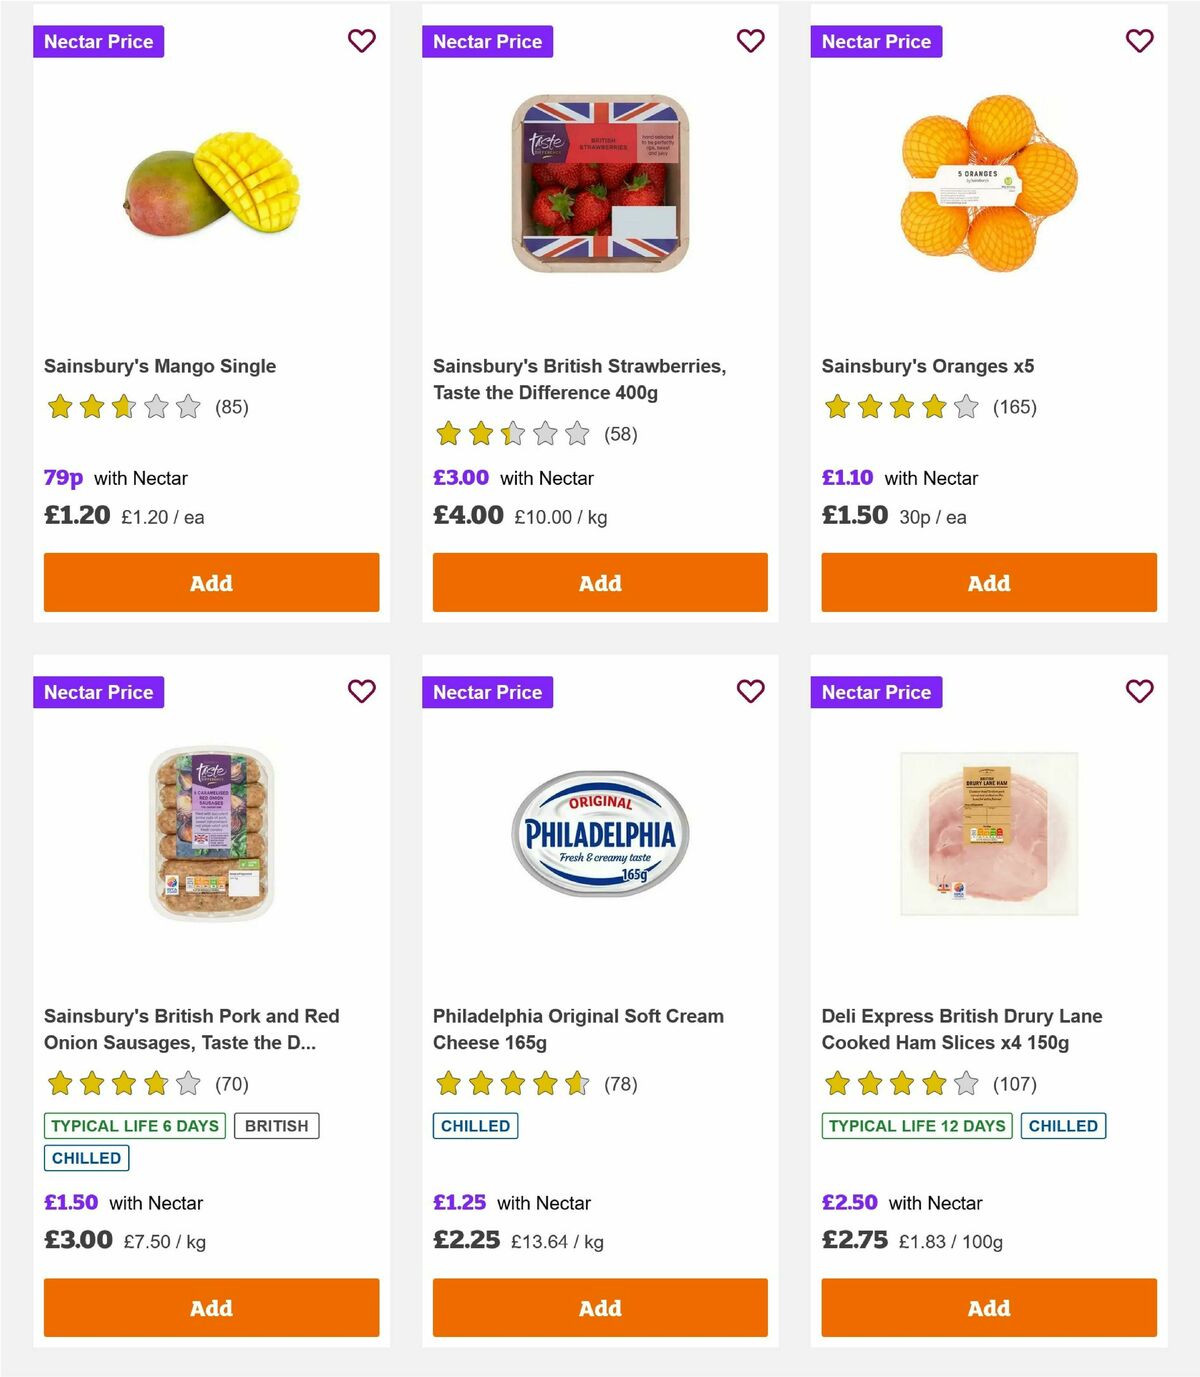Add British Strawberries to the basket
The width and height of the screenshot is (1200, 1377).
click(599, 582)
